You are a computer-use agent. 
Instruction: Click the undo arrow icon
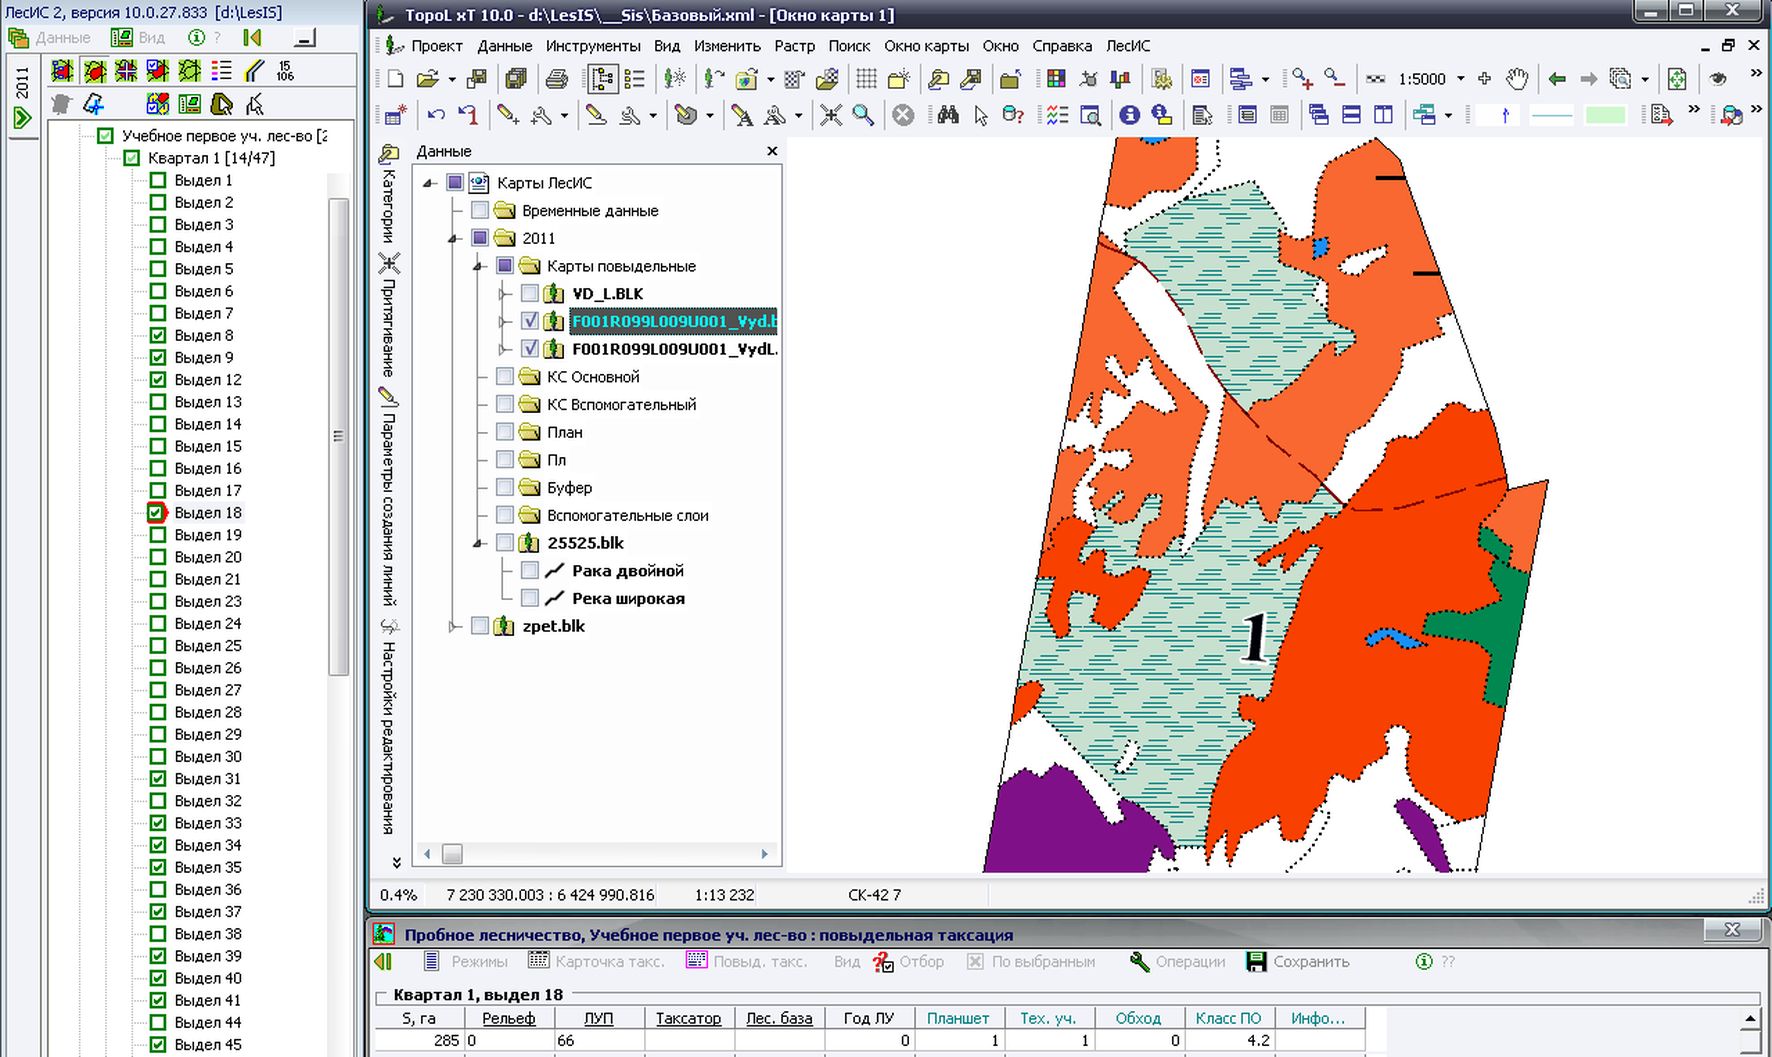coord(436,115)
